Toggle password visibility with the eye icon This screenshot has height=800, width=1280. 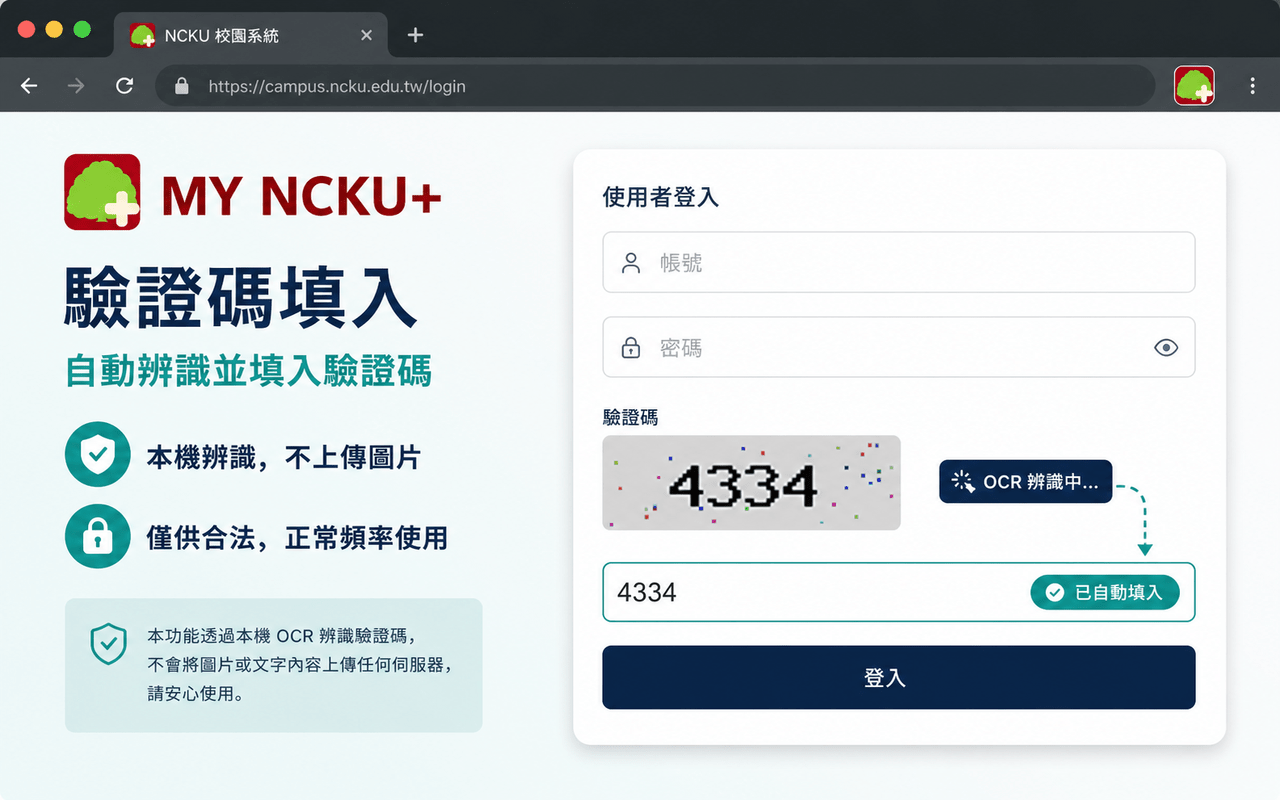click(x=1166, y=347)
